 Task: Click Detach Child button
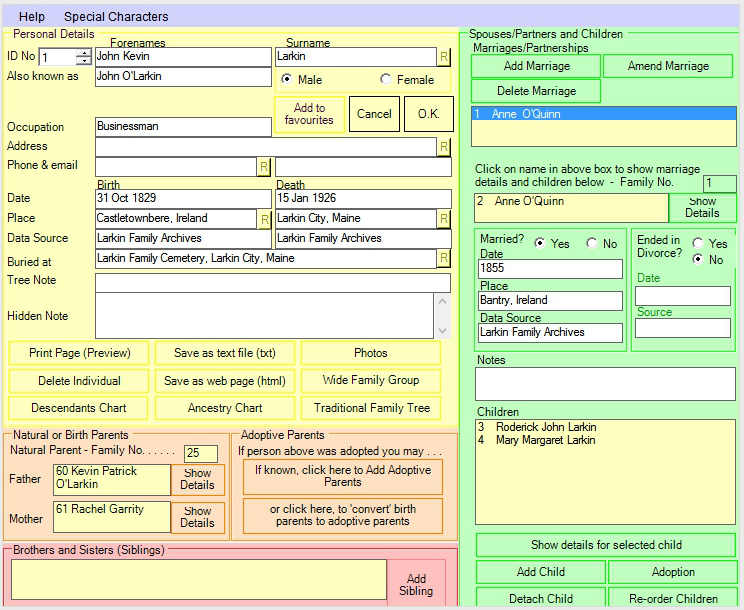pyautogui.click(x=541, y=598)
